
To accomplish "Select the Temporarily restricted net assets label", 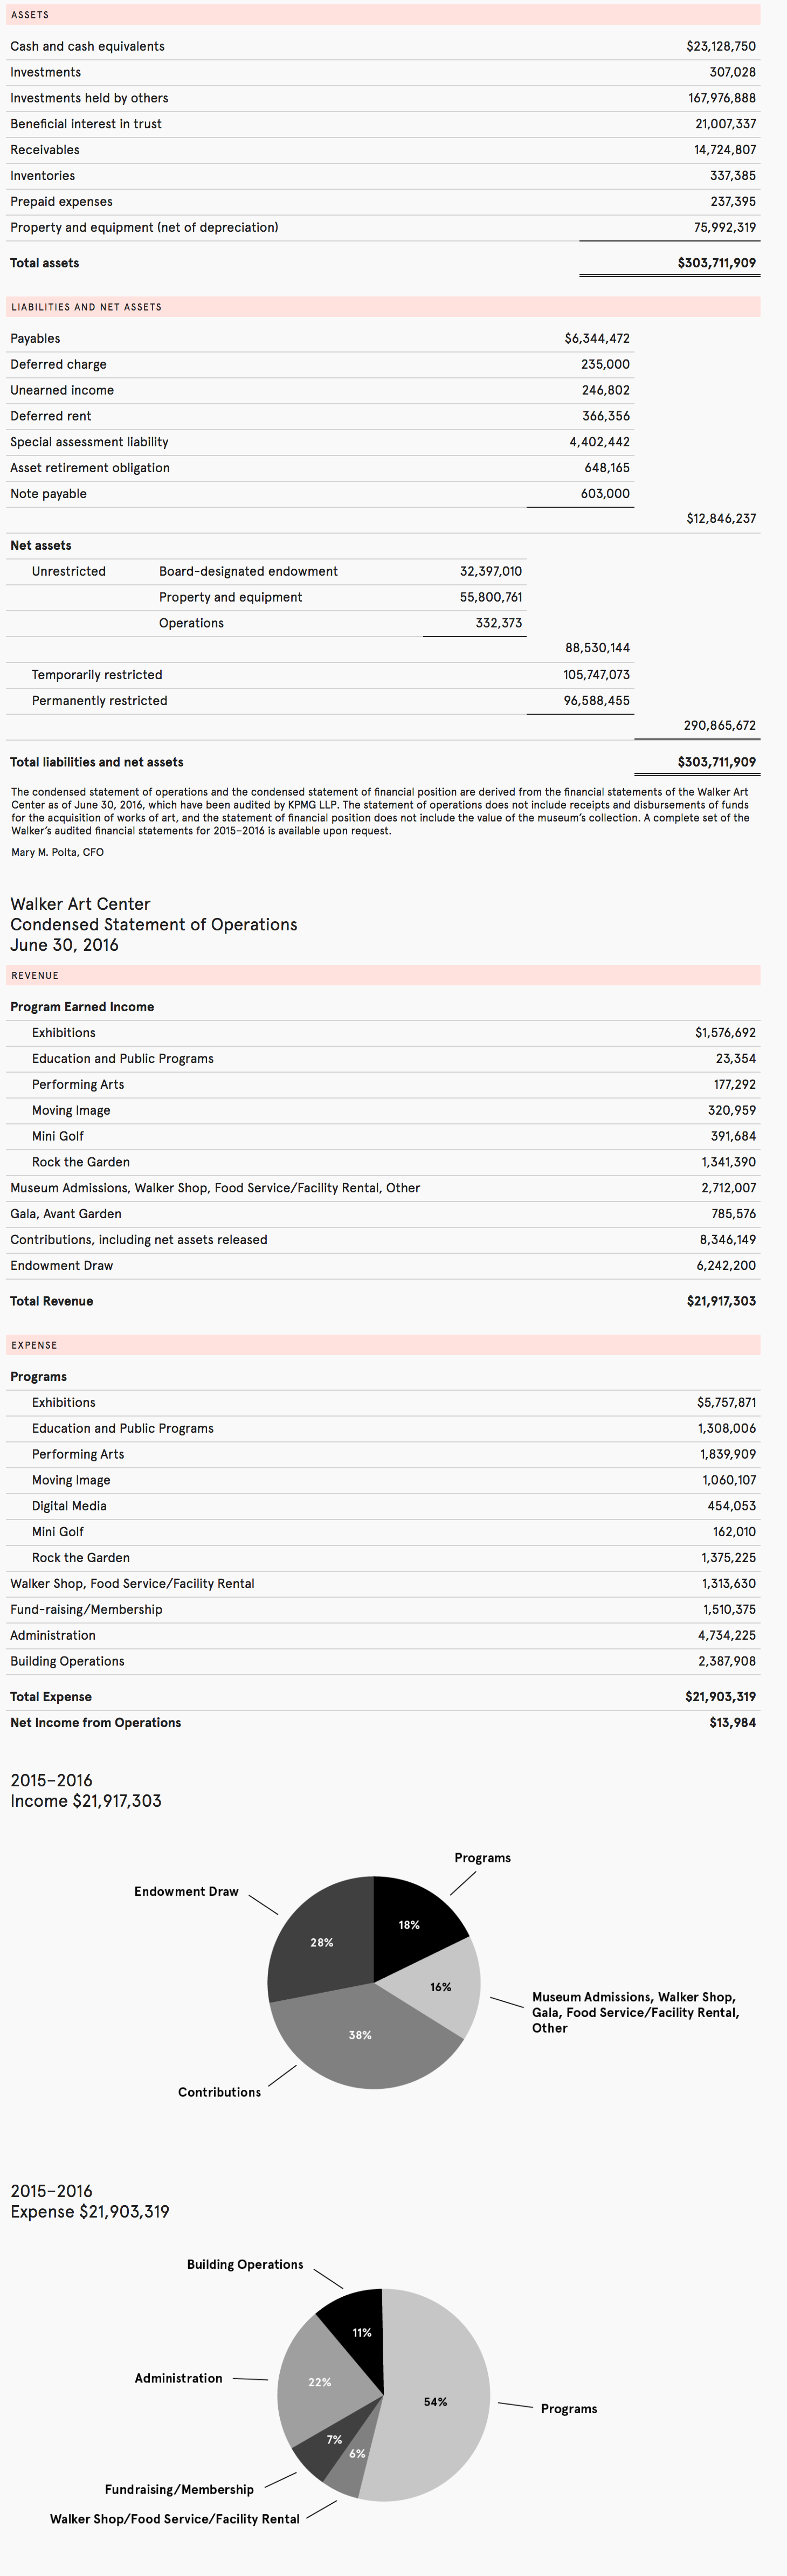I will tap(96, 675).
